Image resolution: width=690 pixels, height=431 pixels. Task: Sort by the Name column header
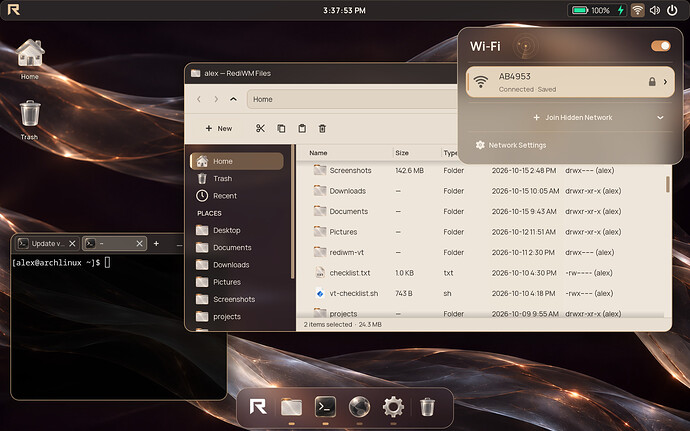(x=318, y=153)
